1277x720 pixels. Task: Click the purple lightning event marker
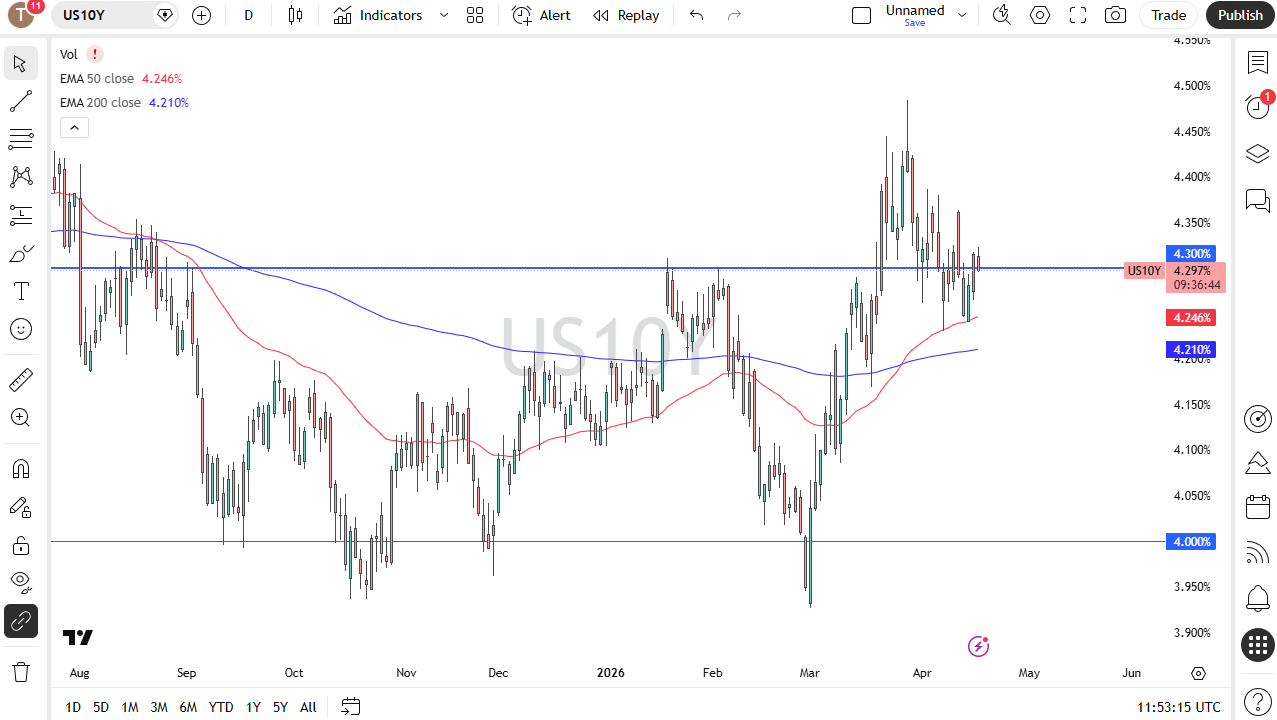click(x=979, y=646)
